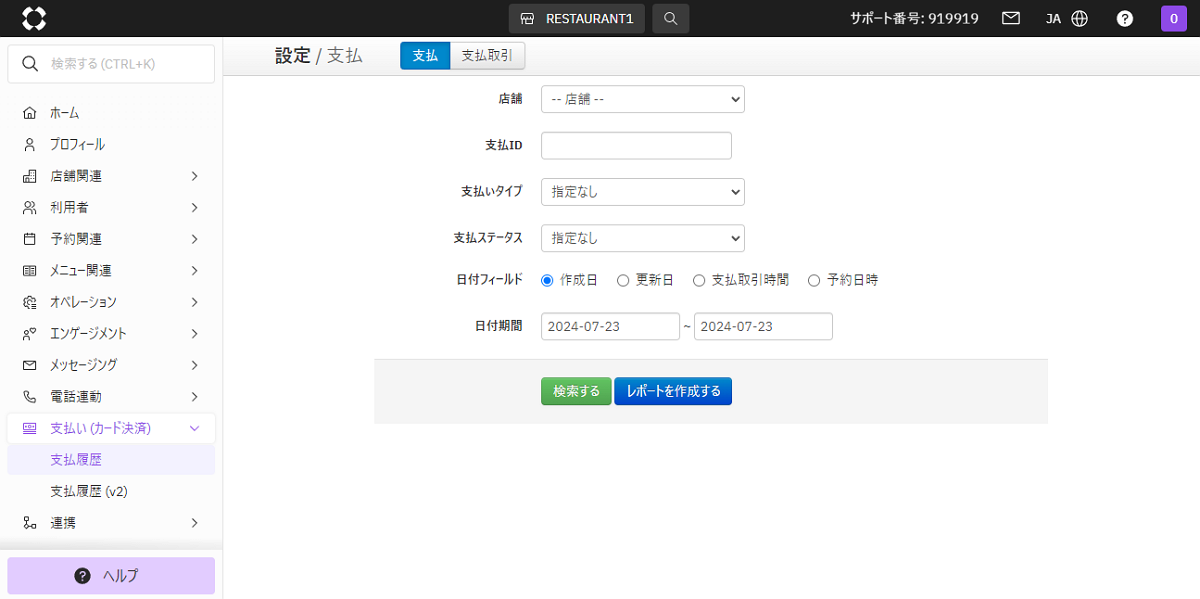Click the ヘルプ button at sidebar bottom
This screenshot has width=1200, height=599.
pyautogui.click(x=111, y=576)
